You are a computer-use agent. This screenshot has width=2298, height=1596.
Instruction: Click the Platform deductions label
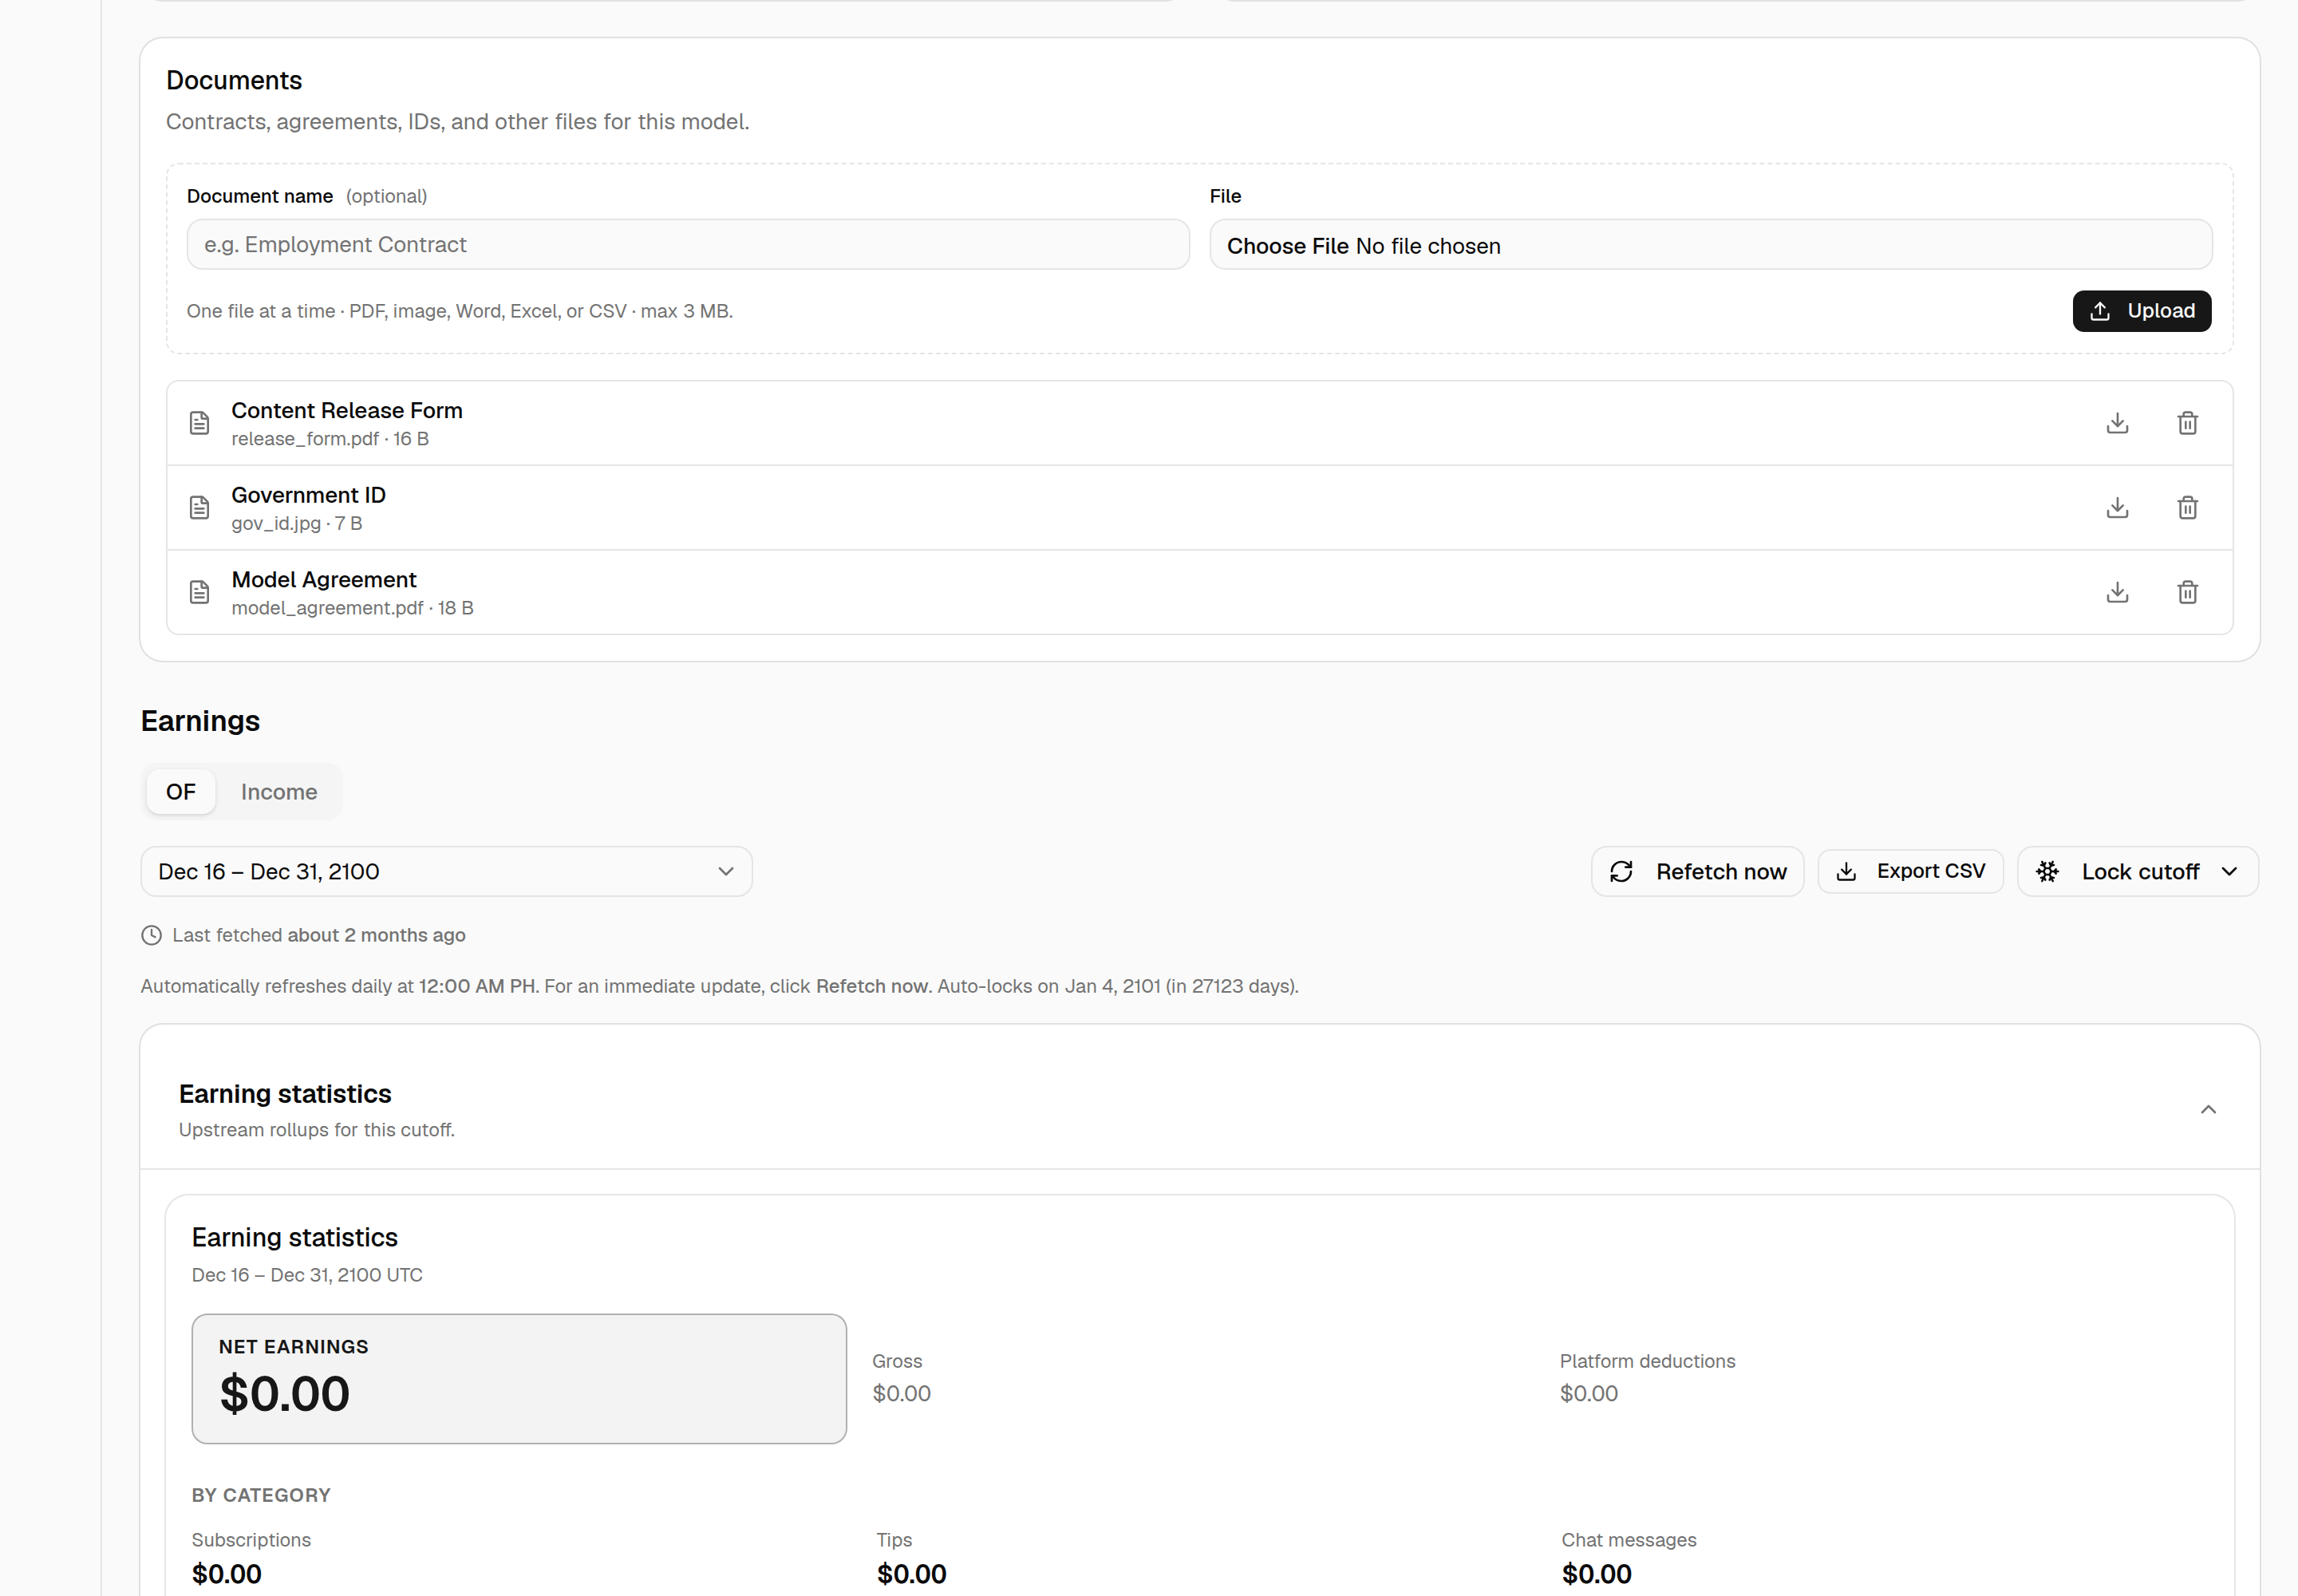pos(1647,1361)
